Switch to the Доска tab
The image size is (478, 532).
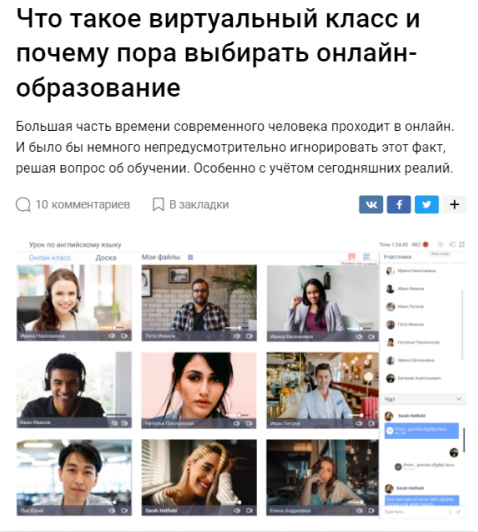tap(106, 258)
